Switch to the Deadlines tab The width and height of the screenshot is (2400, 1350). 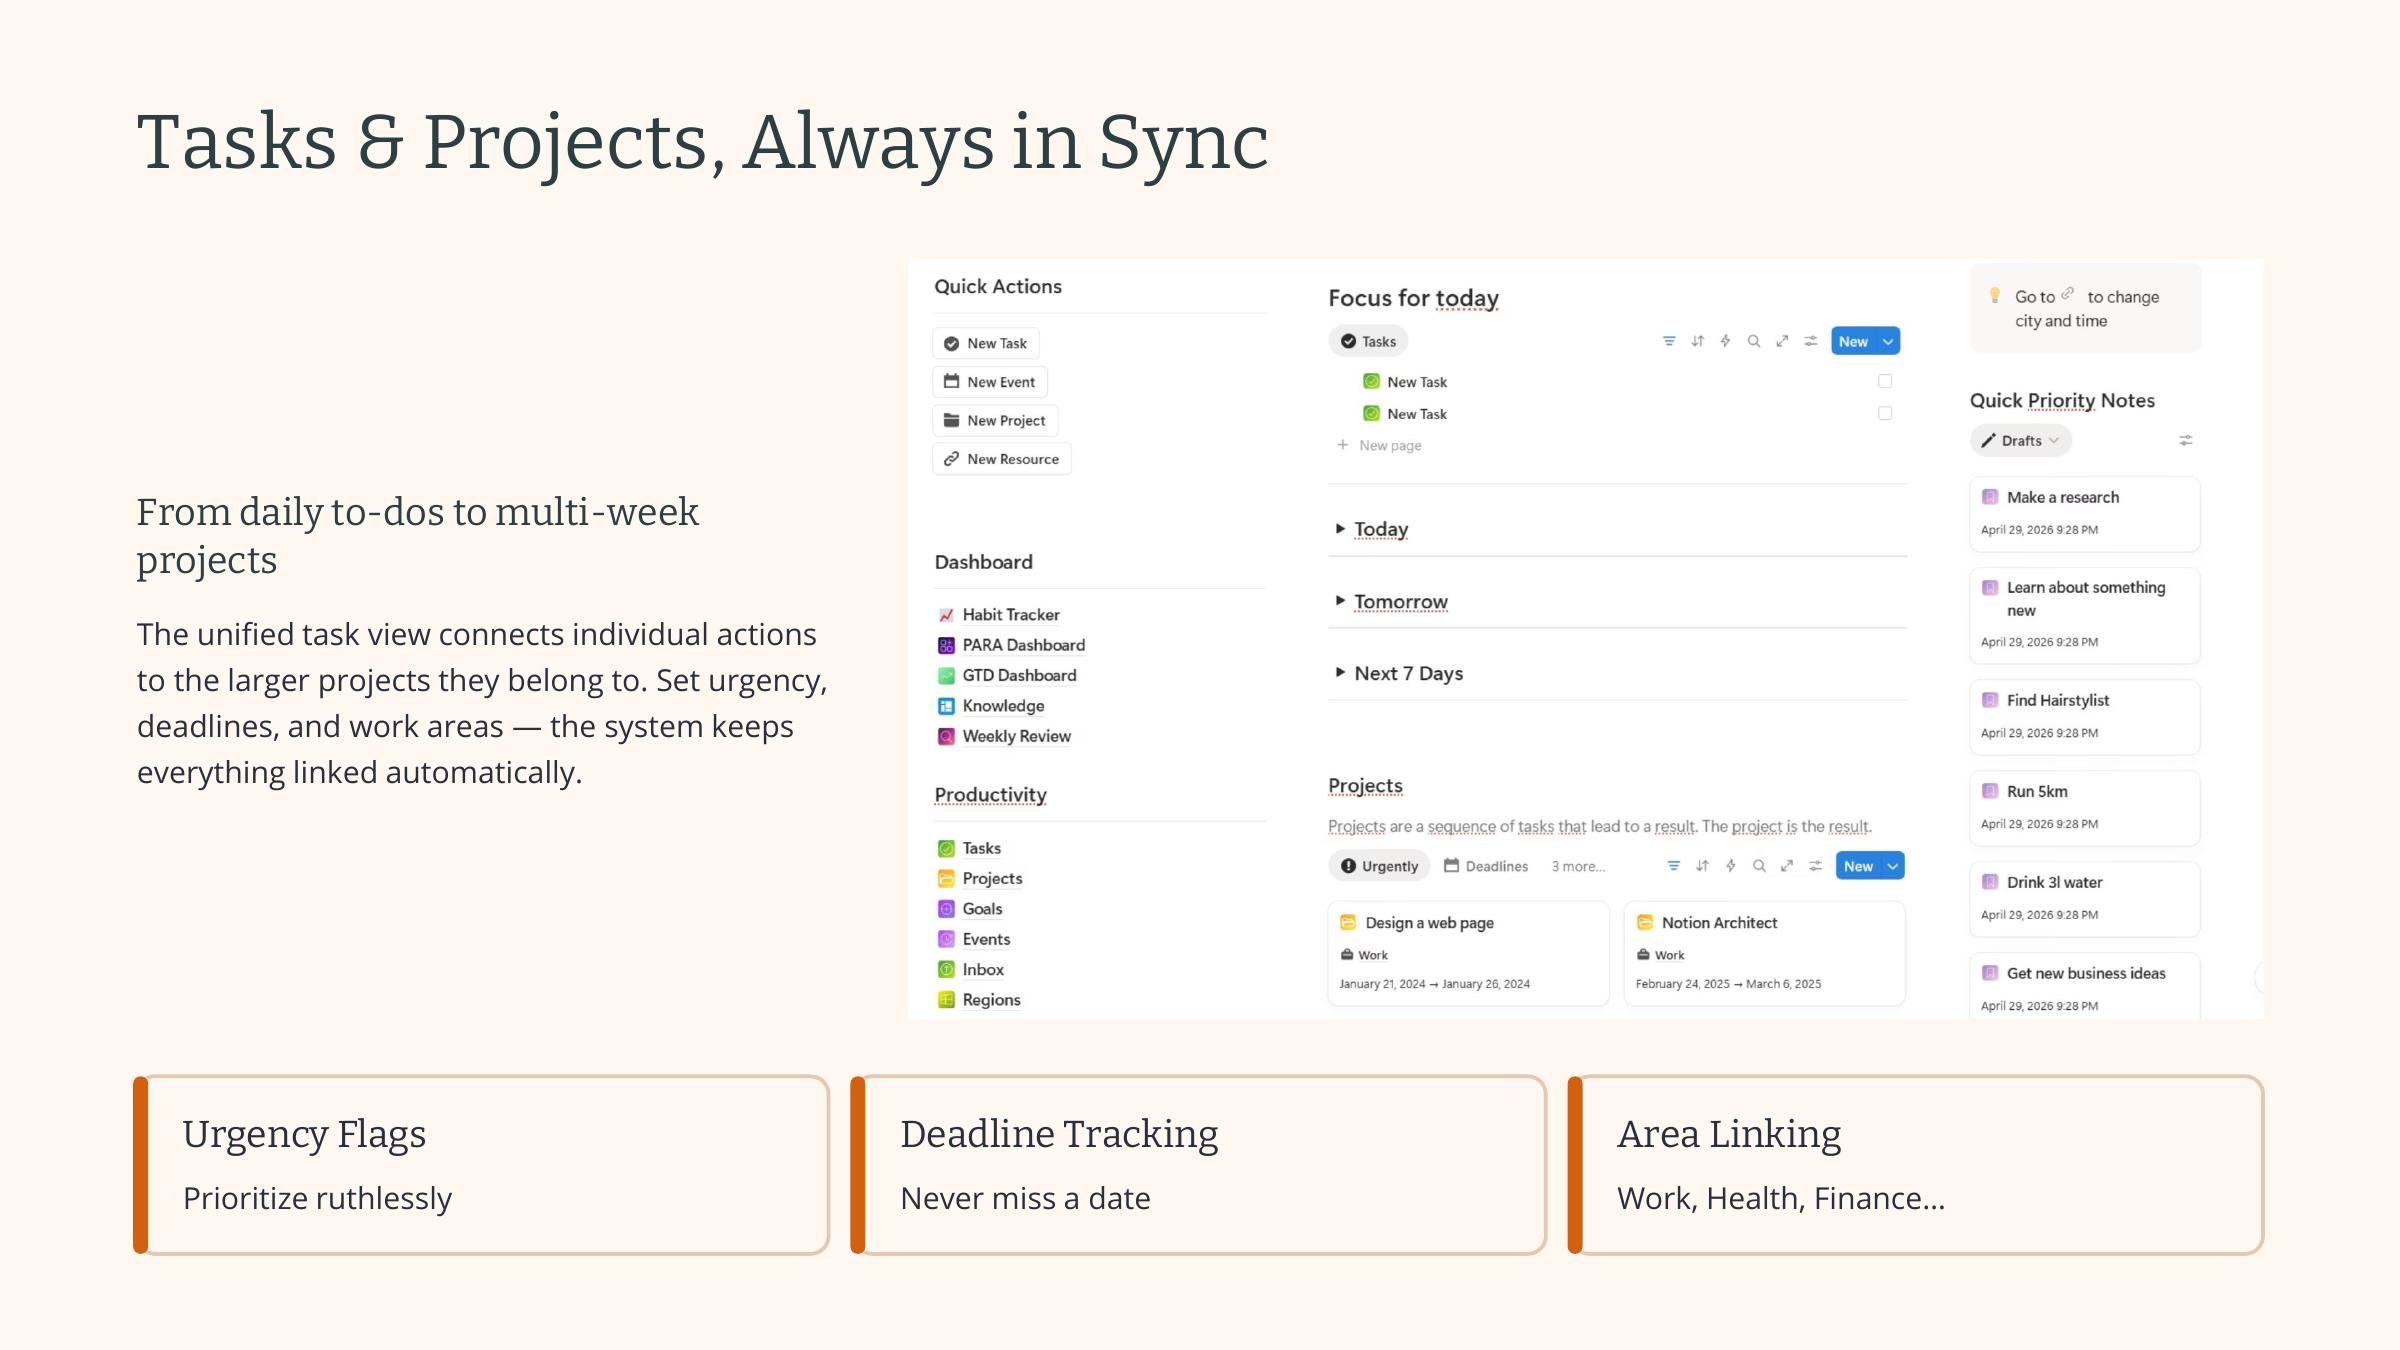pyautogui.click(x=1486, y=866)
